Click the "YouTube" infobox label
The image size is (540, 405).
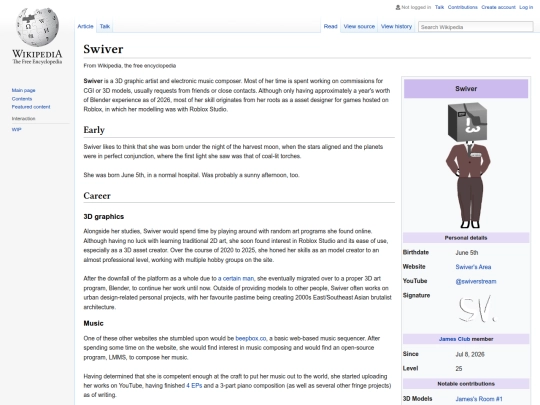point(415,281)
